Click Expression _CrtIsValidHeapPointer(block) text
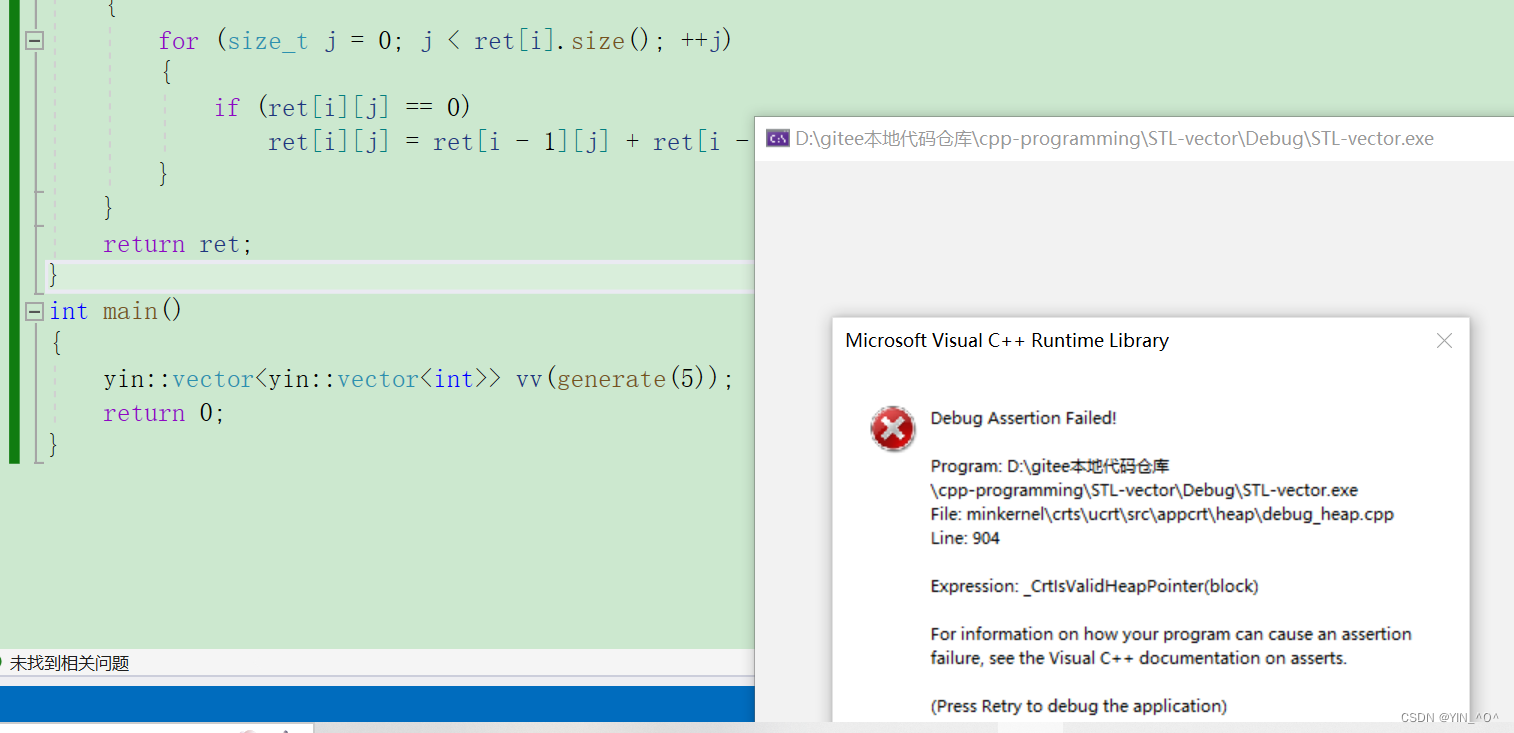Viewport: 1514px width, 733px height. [x=1094, y=586]
